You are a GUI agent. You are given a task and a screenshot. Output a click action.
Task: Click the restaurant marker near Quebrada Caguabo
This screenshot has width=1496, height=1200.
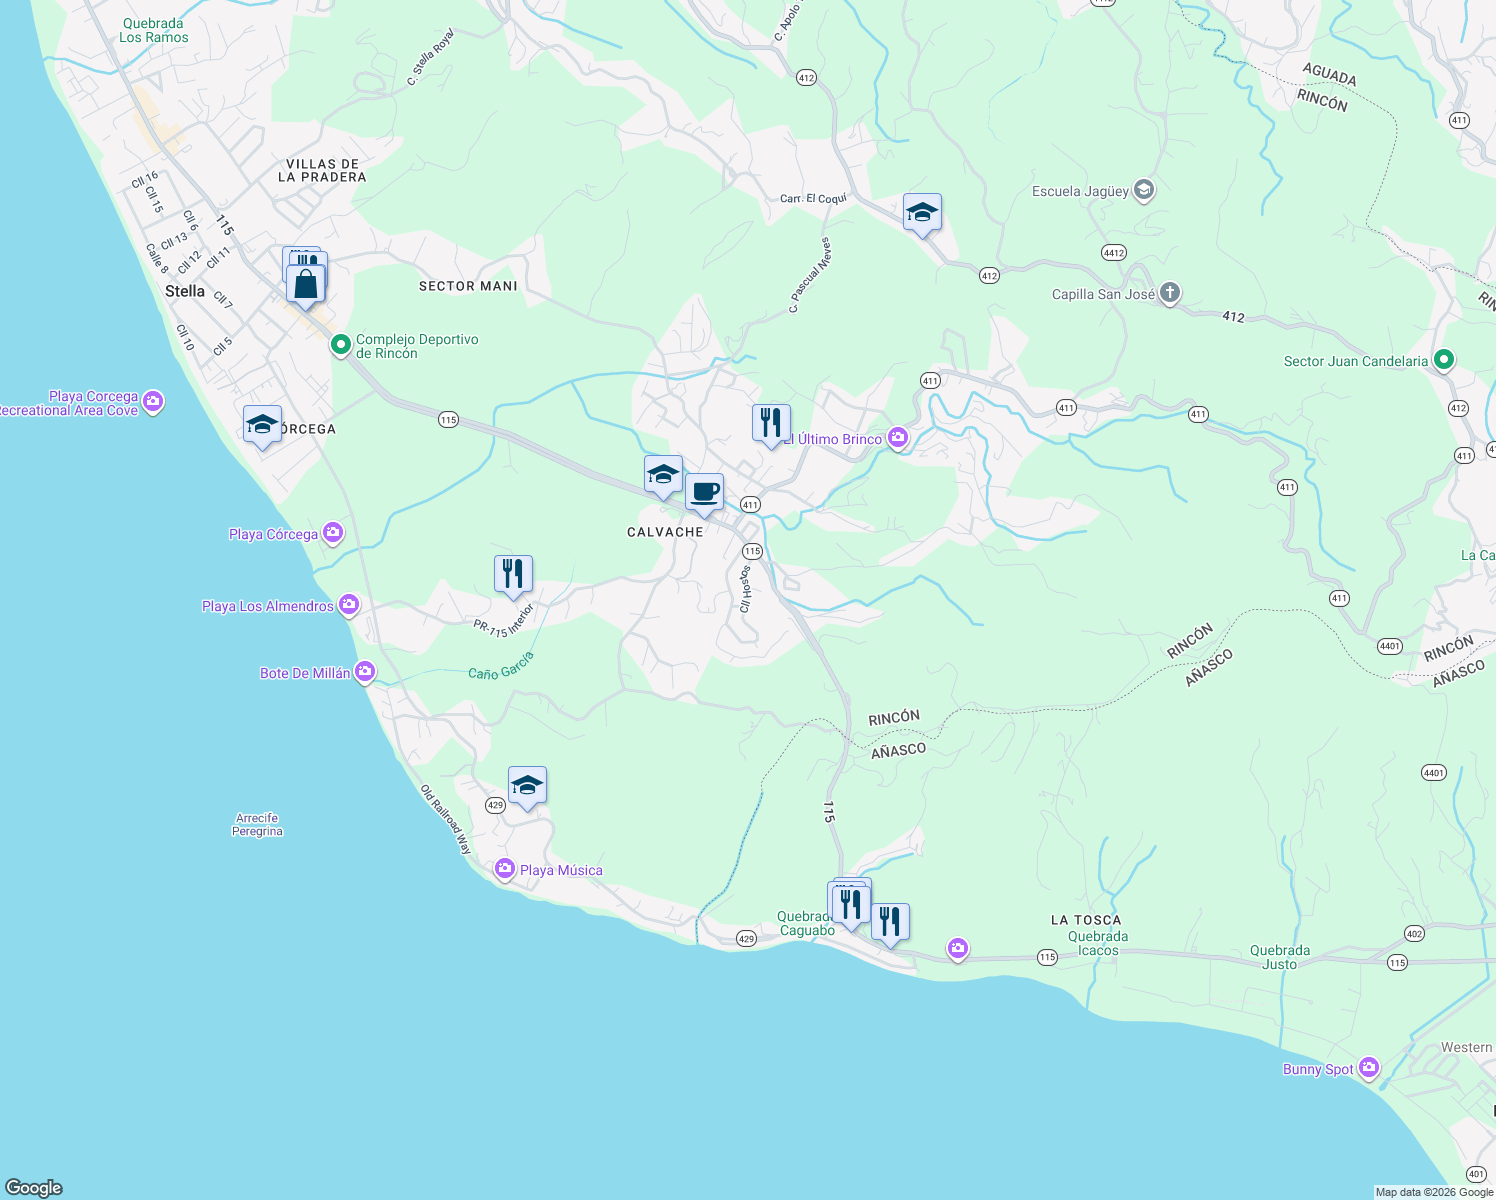pos(850,903)
